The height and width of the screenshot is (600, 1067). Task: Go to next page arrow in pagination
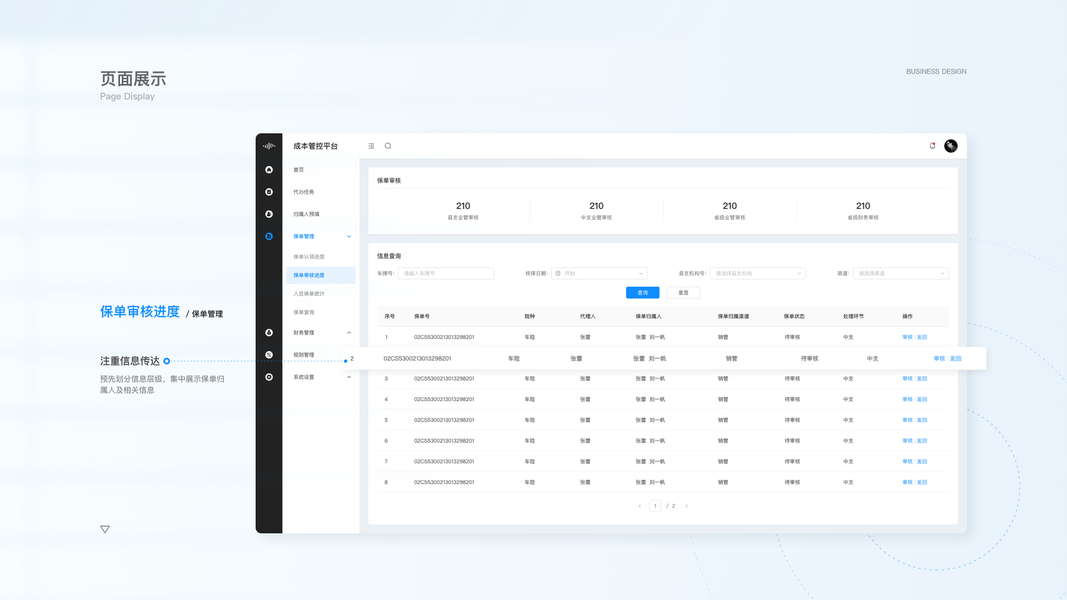point(686,506)
